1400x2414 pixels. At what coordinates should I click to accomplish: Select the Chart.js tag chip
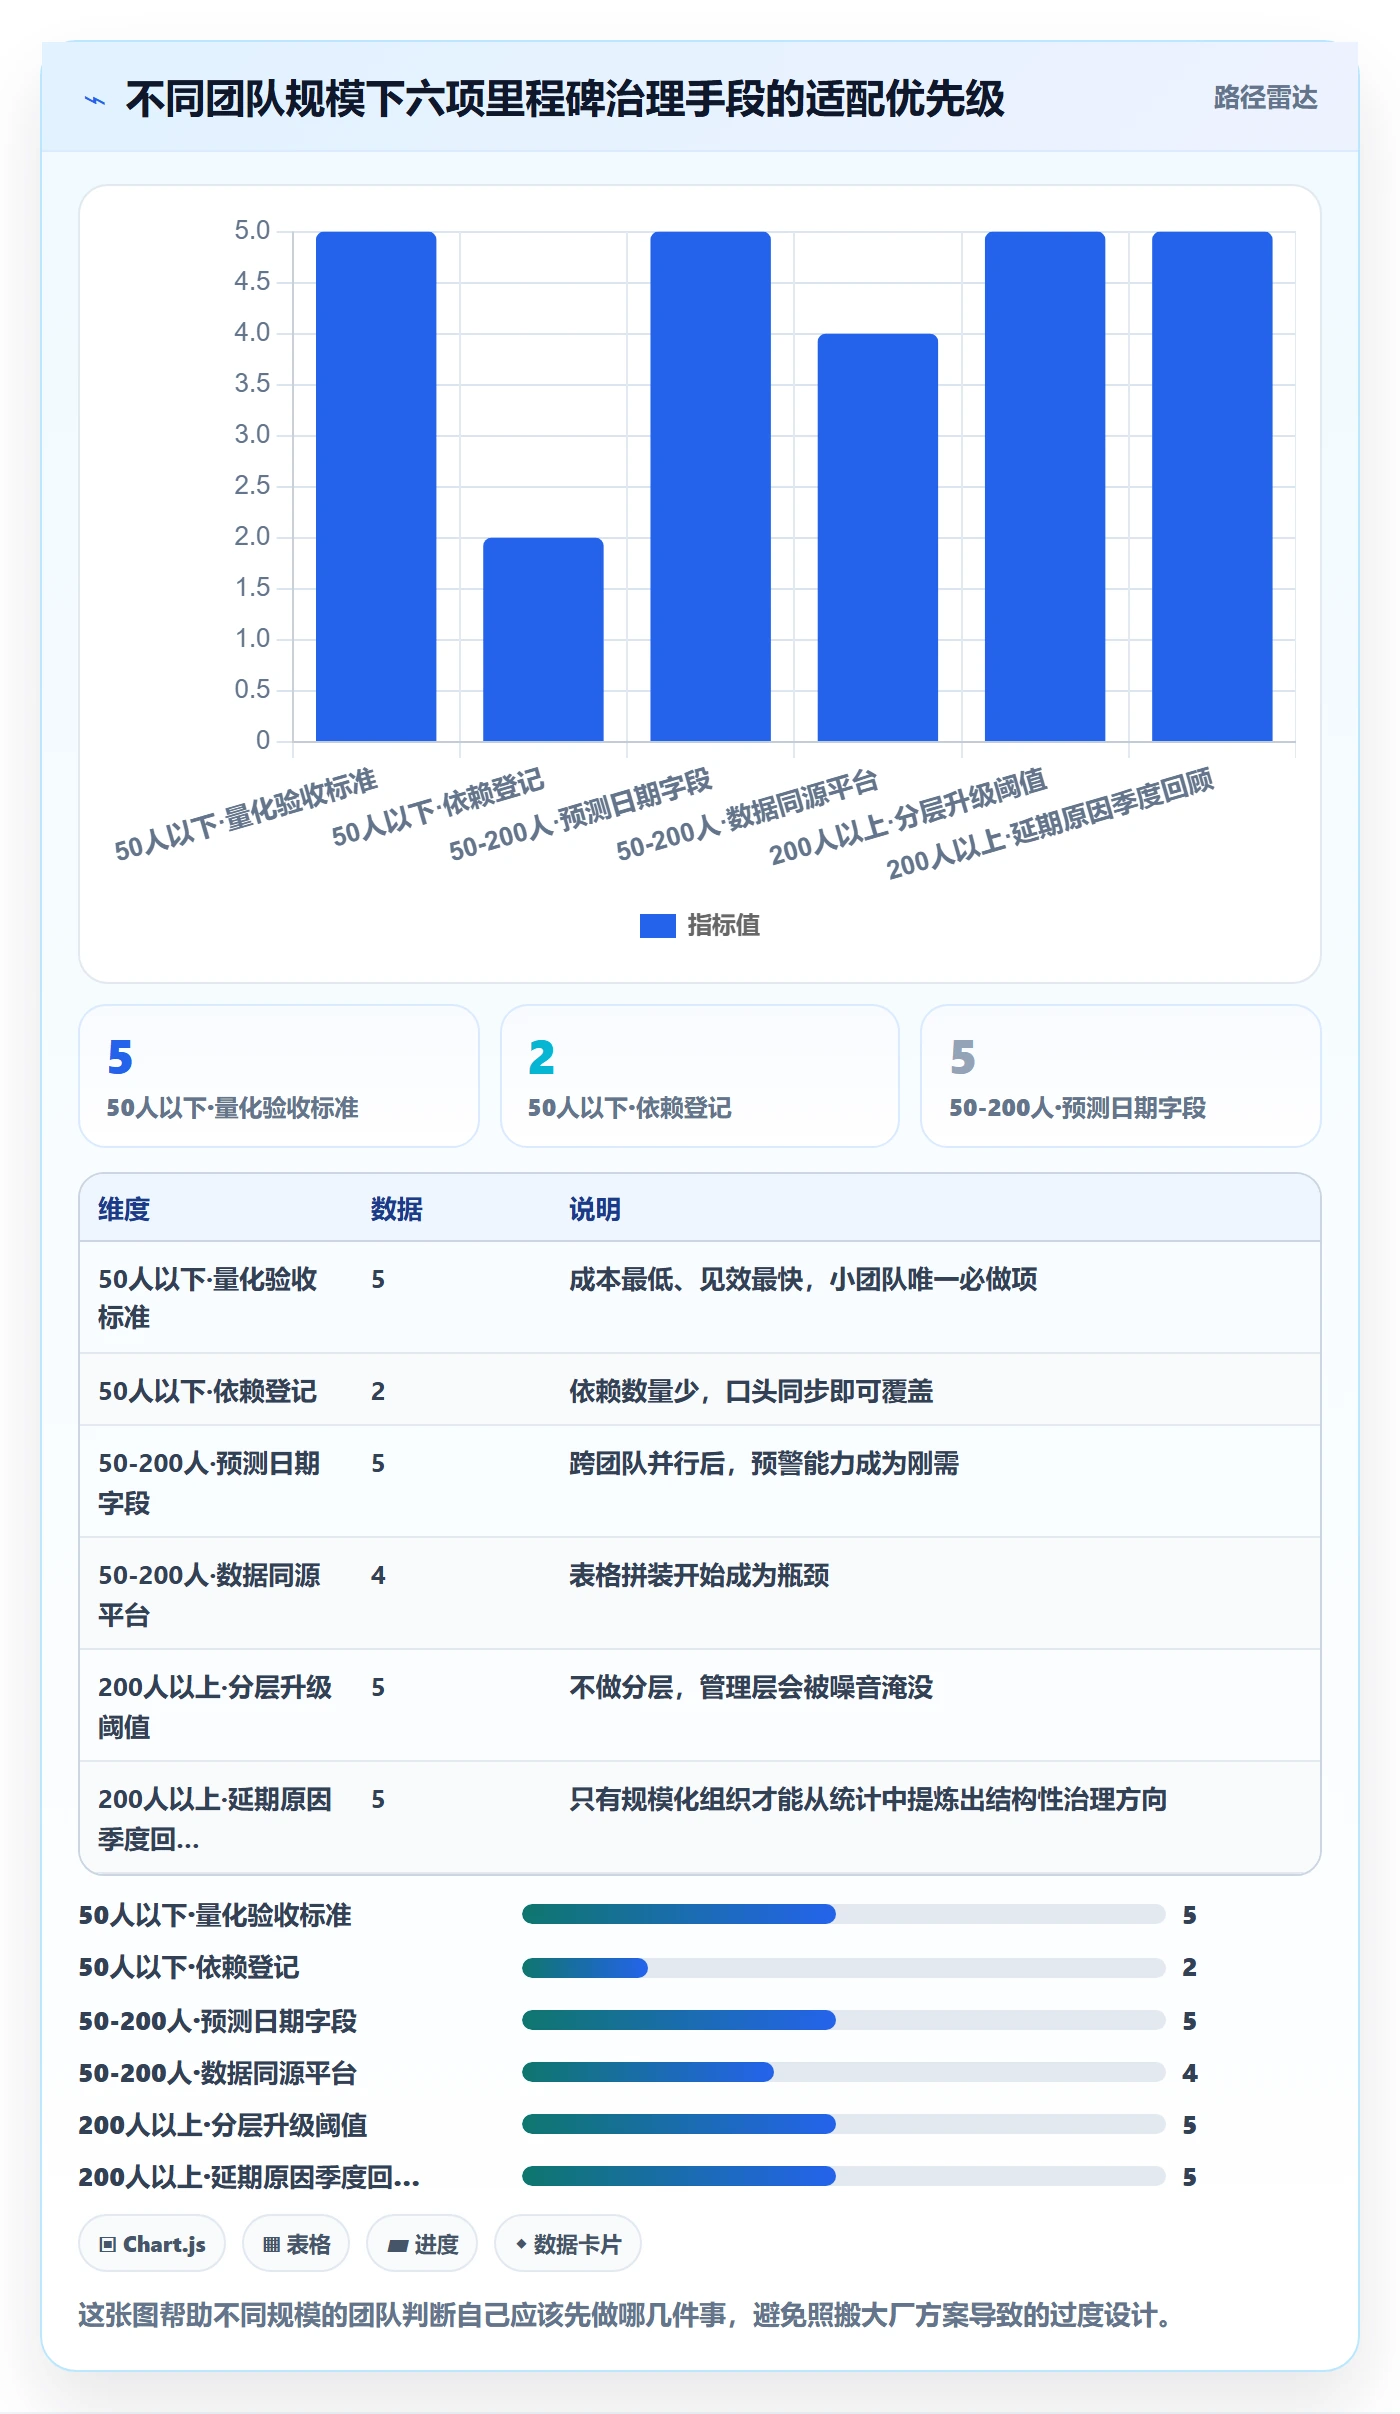tap(152, 2244)
